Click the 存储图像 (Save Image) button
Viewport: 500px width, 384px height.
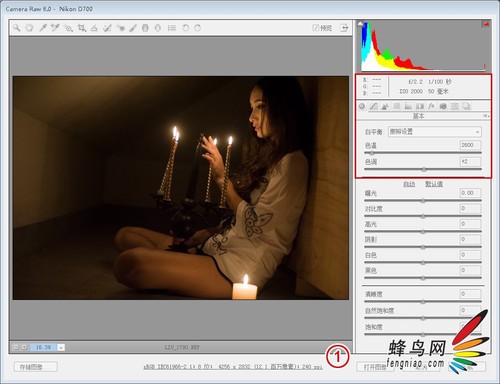pyautogui.click(x=36, y=367)
